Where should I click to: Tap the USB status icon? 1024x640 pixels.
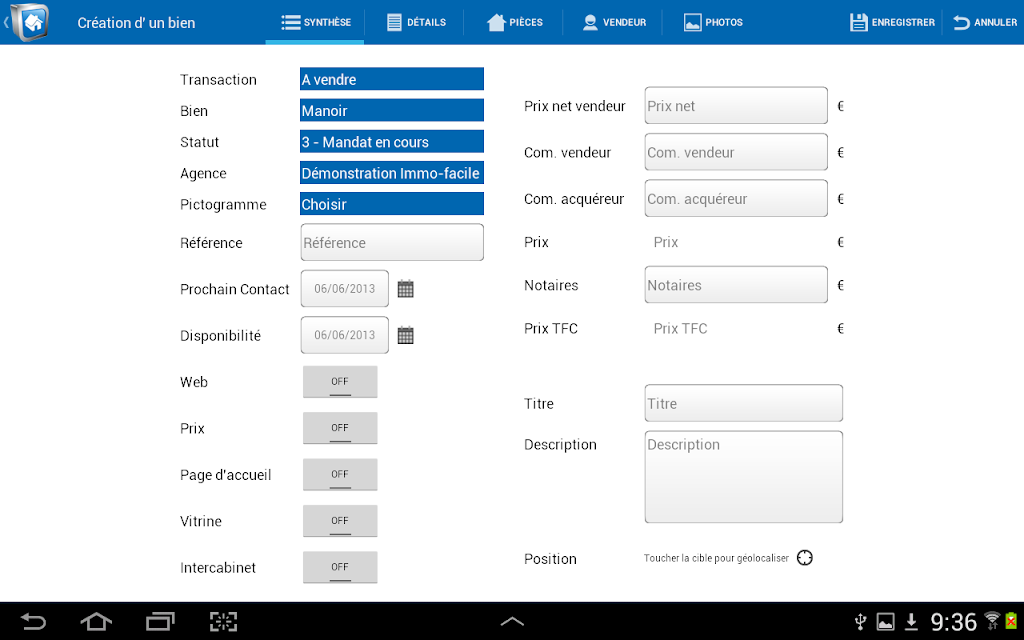861,621
